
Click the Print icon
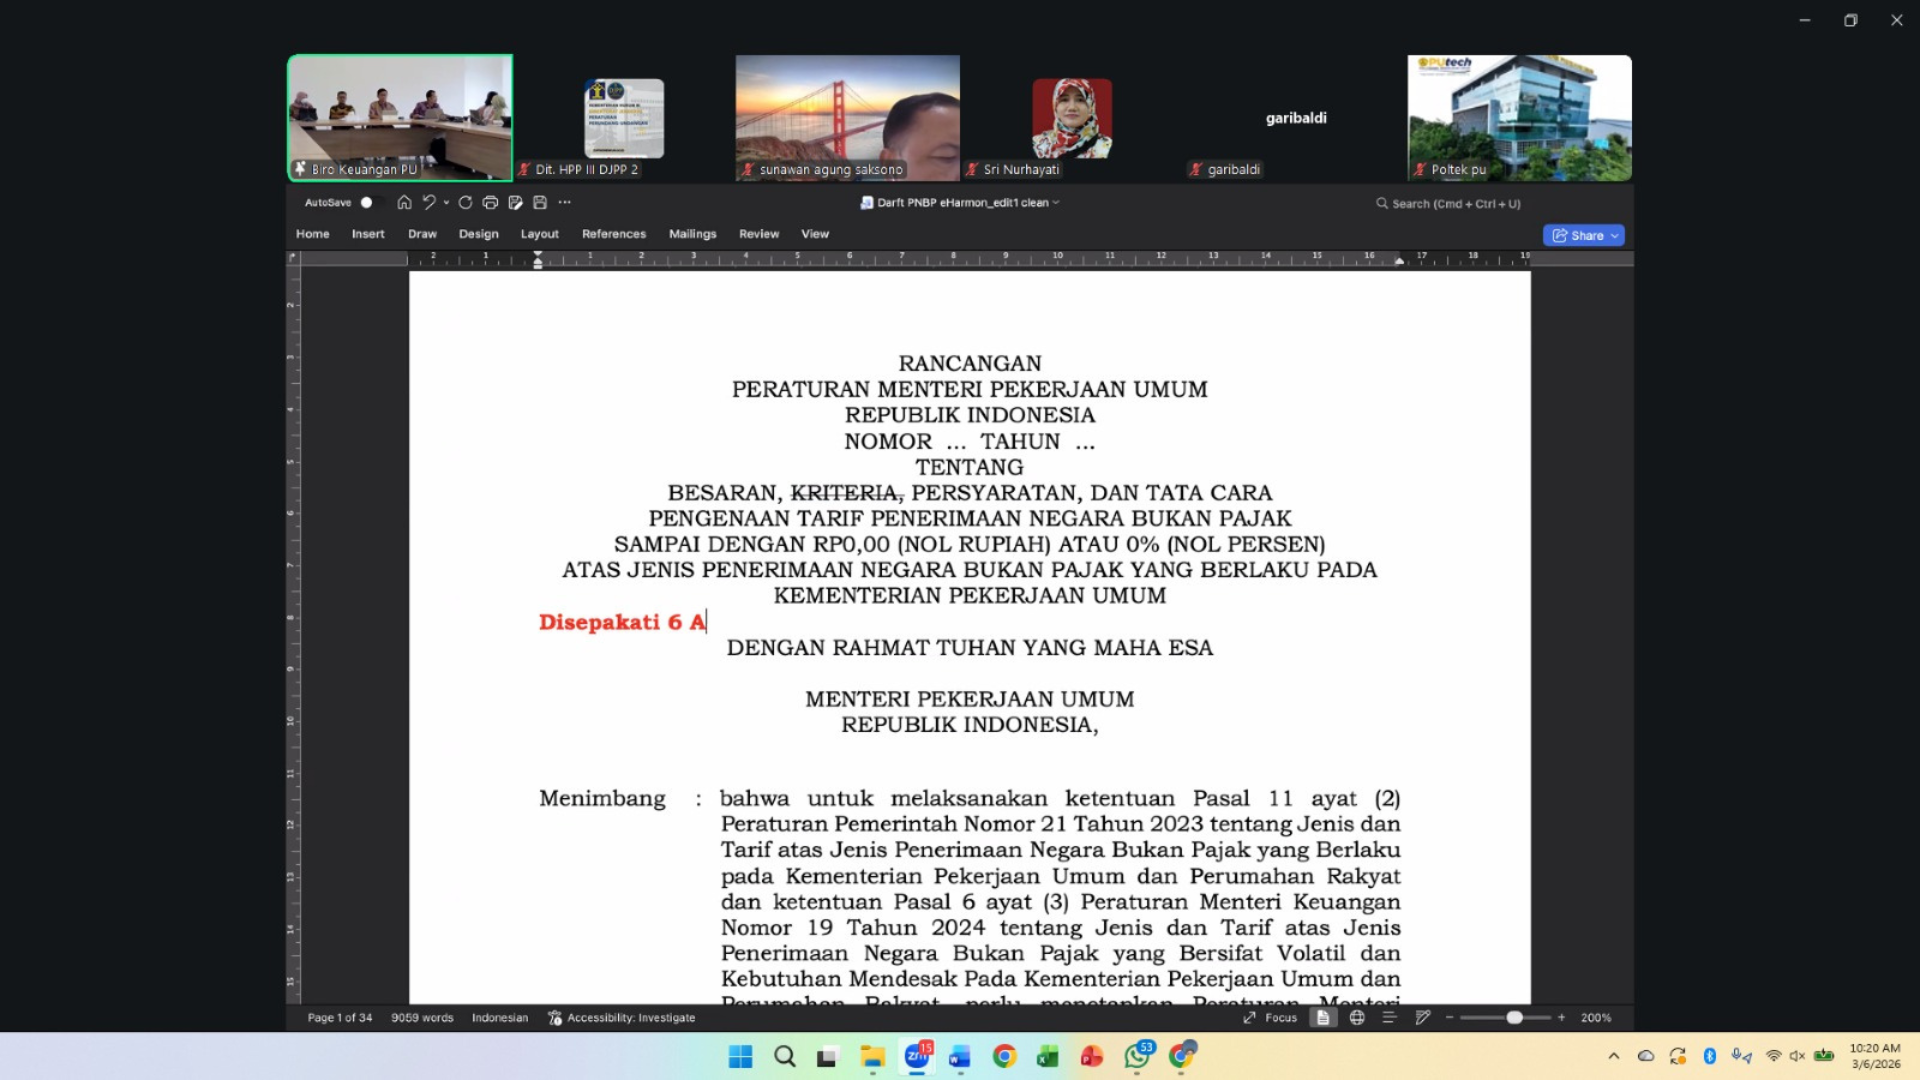(x=490, y=203)
